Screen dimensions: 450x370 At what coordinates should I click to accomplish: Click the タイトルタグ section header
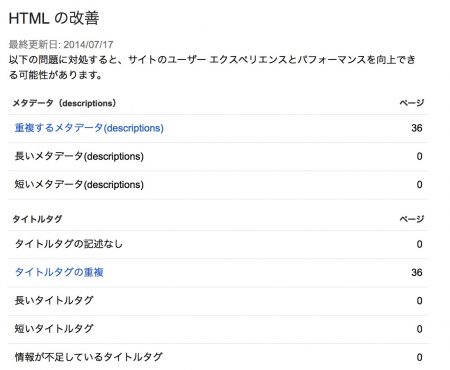tap(37, 219)
